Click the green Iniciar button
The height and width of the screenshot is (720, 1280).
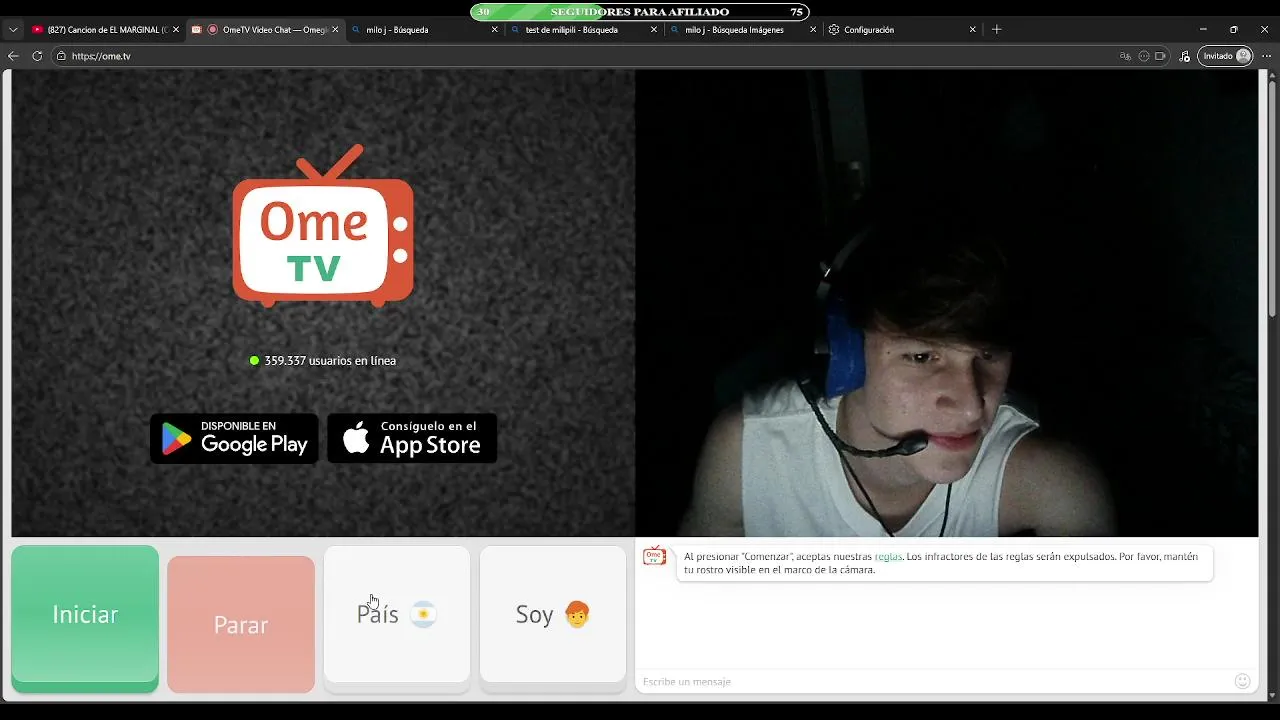pos(85,618)
